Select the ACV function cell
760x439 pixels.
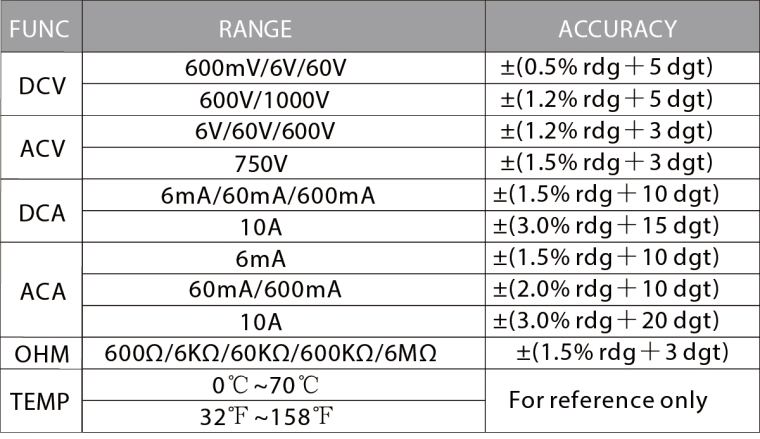(x=41, y=148)
